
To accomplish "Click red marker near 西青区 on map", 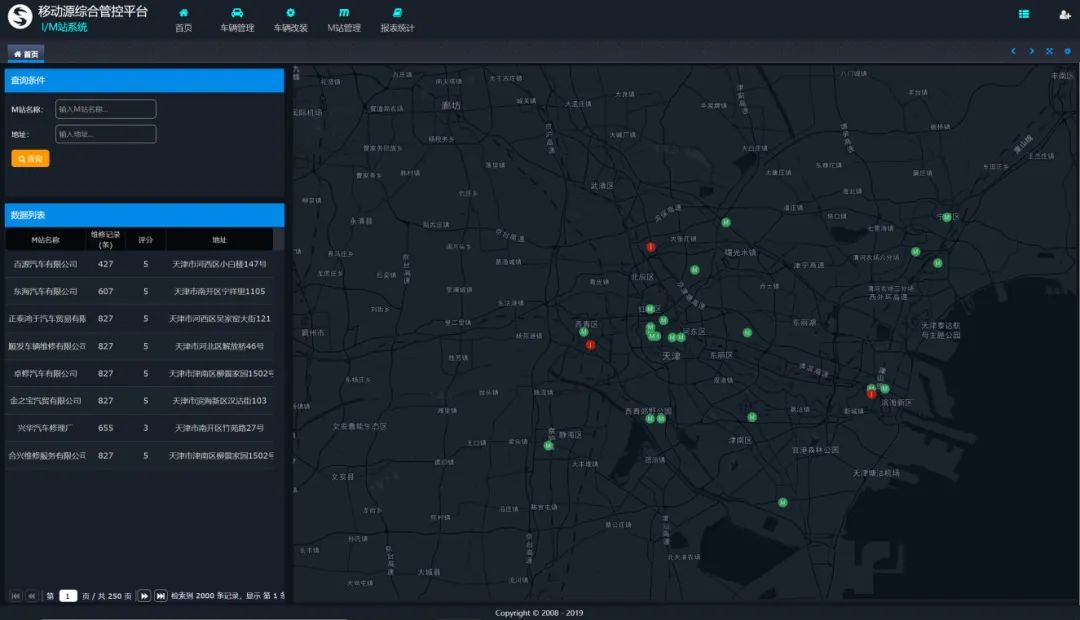I will point(590,345).
